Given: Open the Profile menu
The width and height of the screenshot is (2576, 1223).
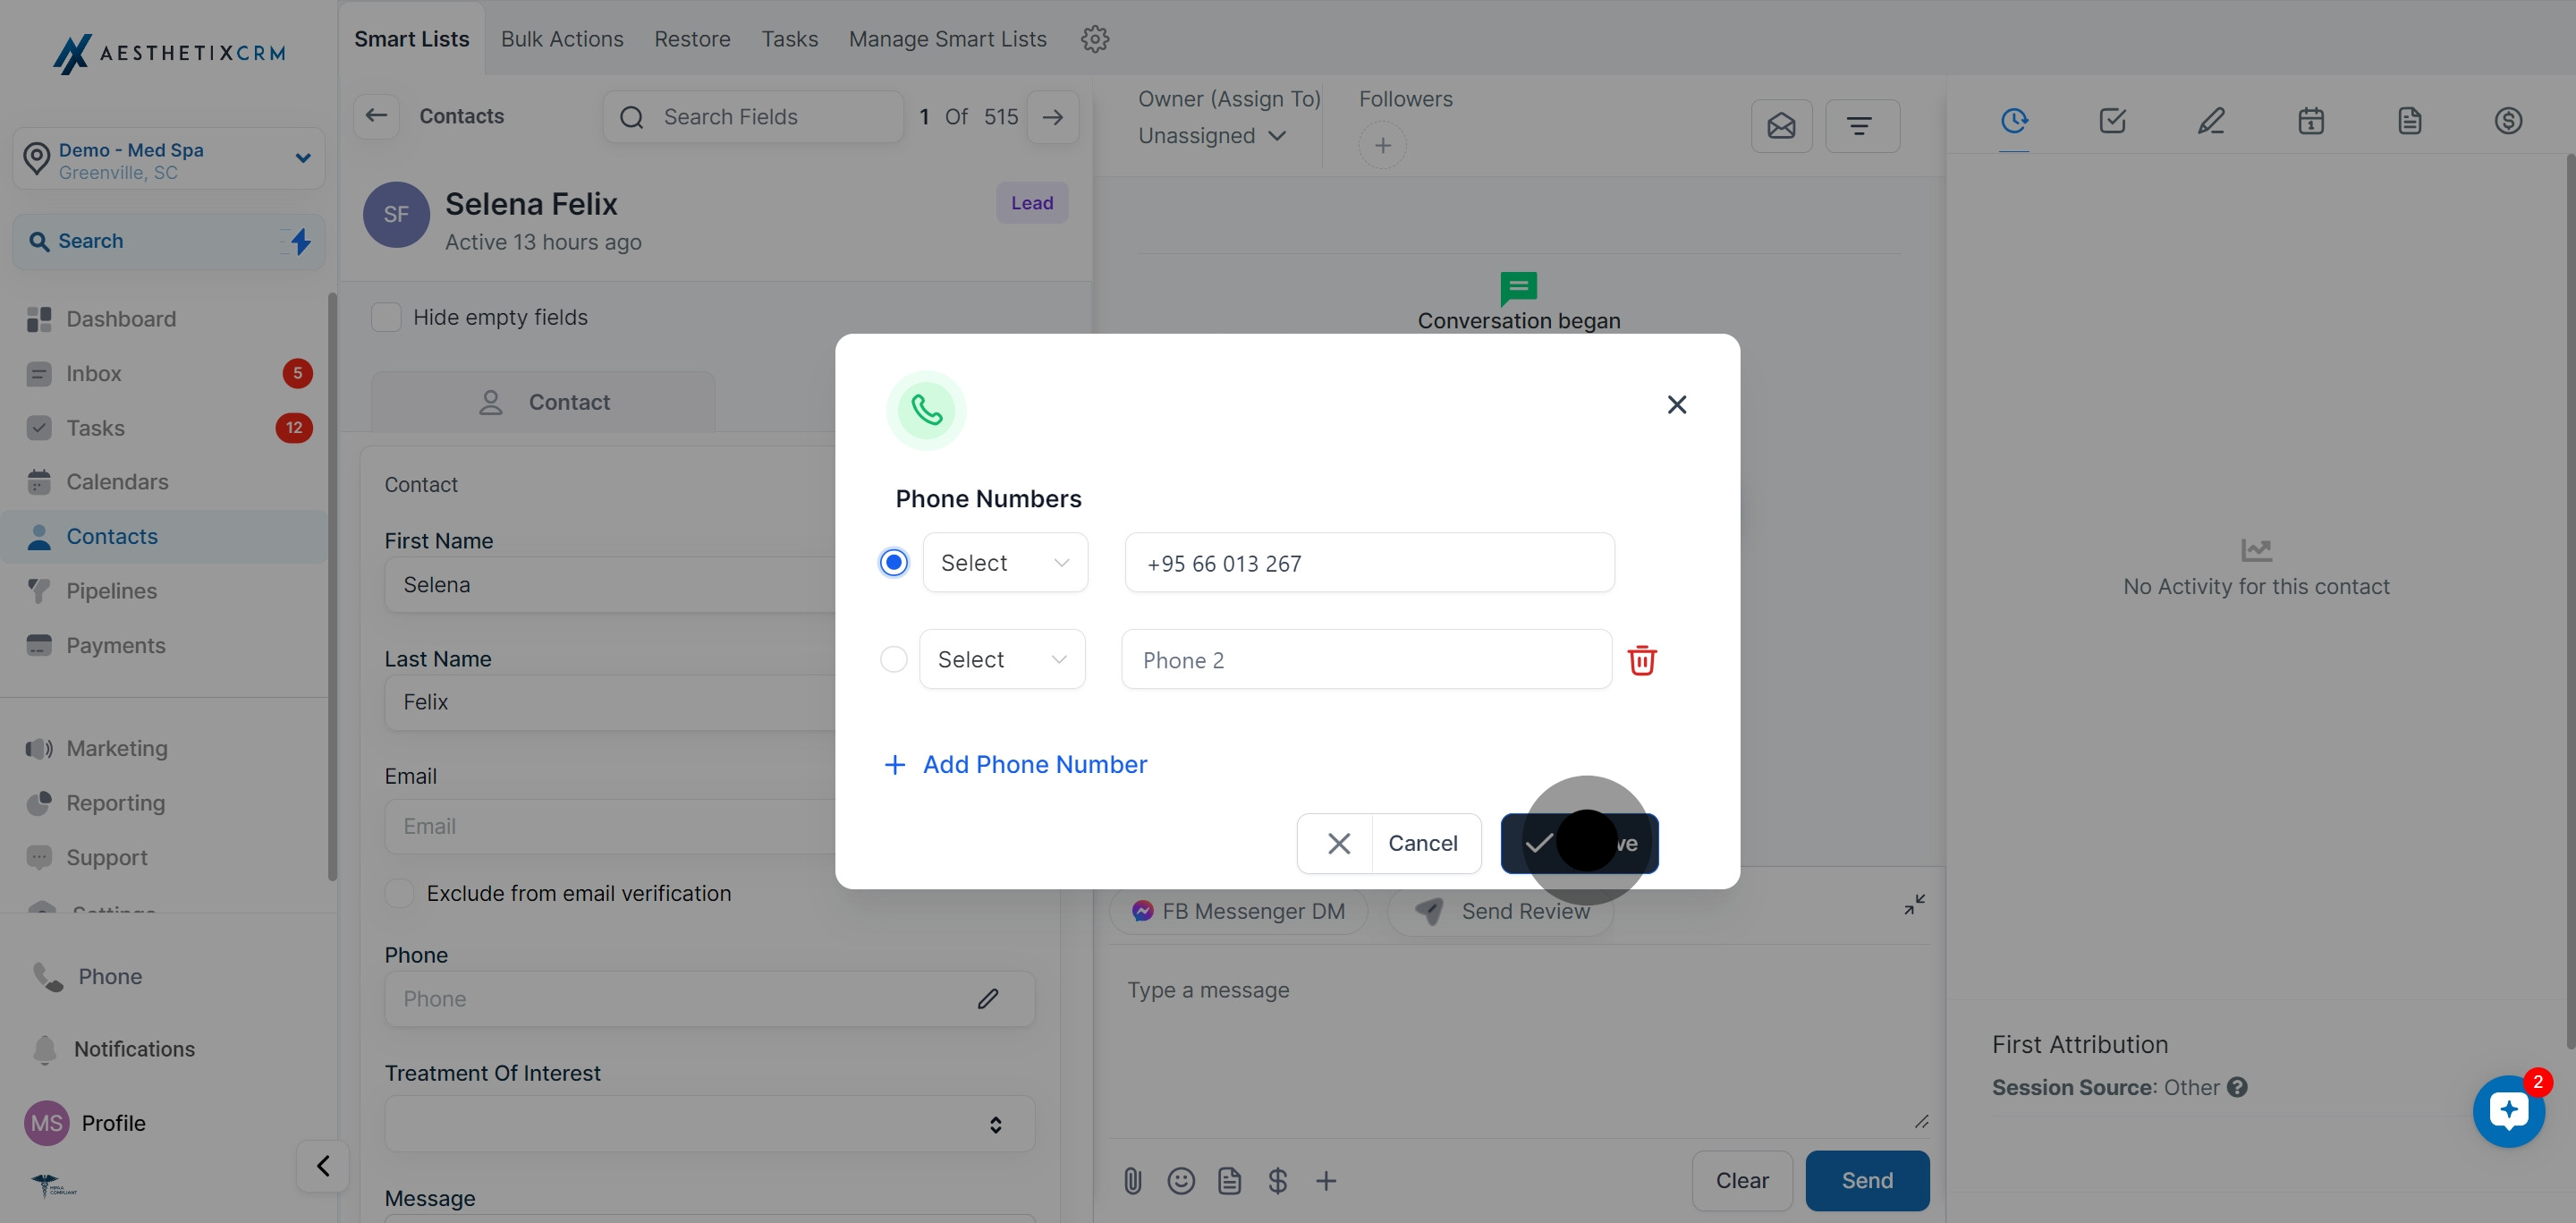Looking at the screenshot, I should coord(86,1123).
